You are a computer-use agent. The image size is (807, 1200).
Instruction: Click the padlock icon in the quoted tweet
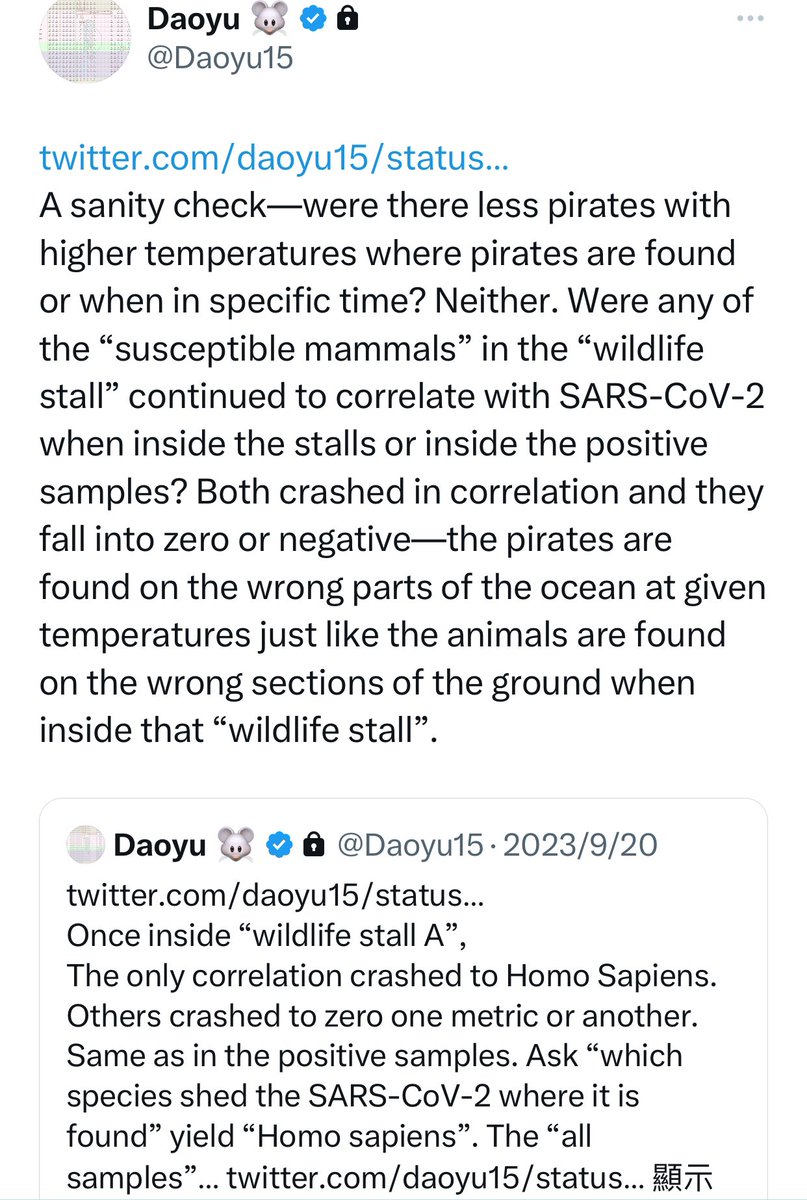pyautogui.click(x=313, y=845)
